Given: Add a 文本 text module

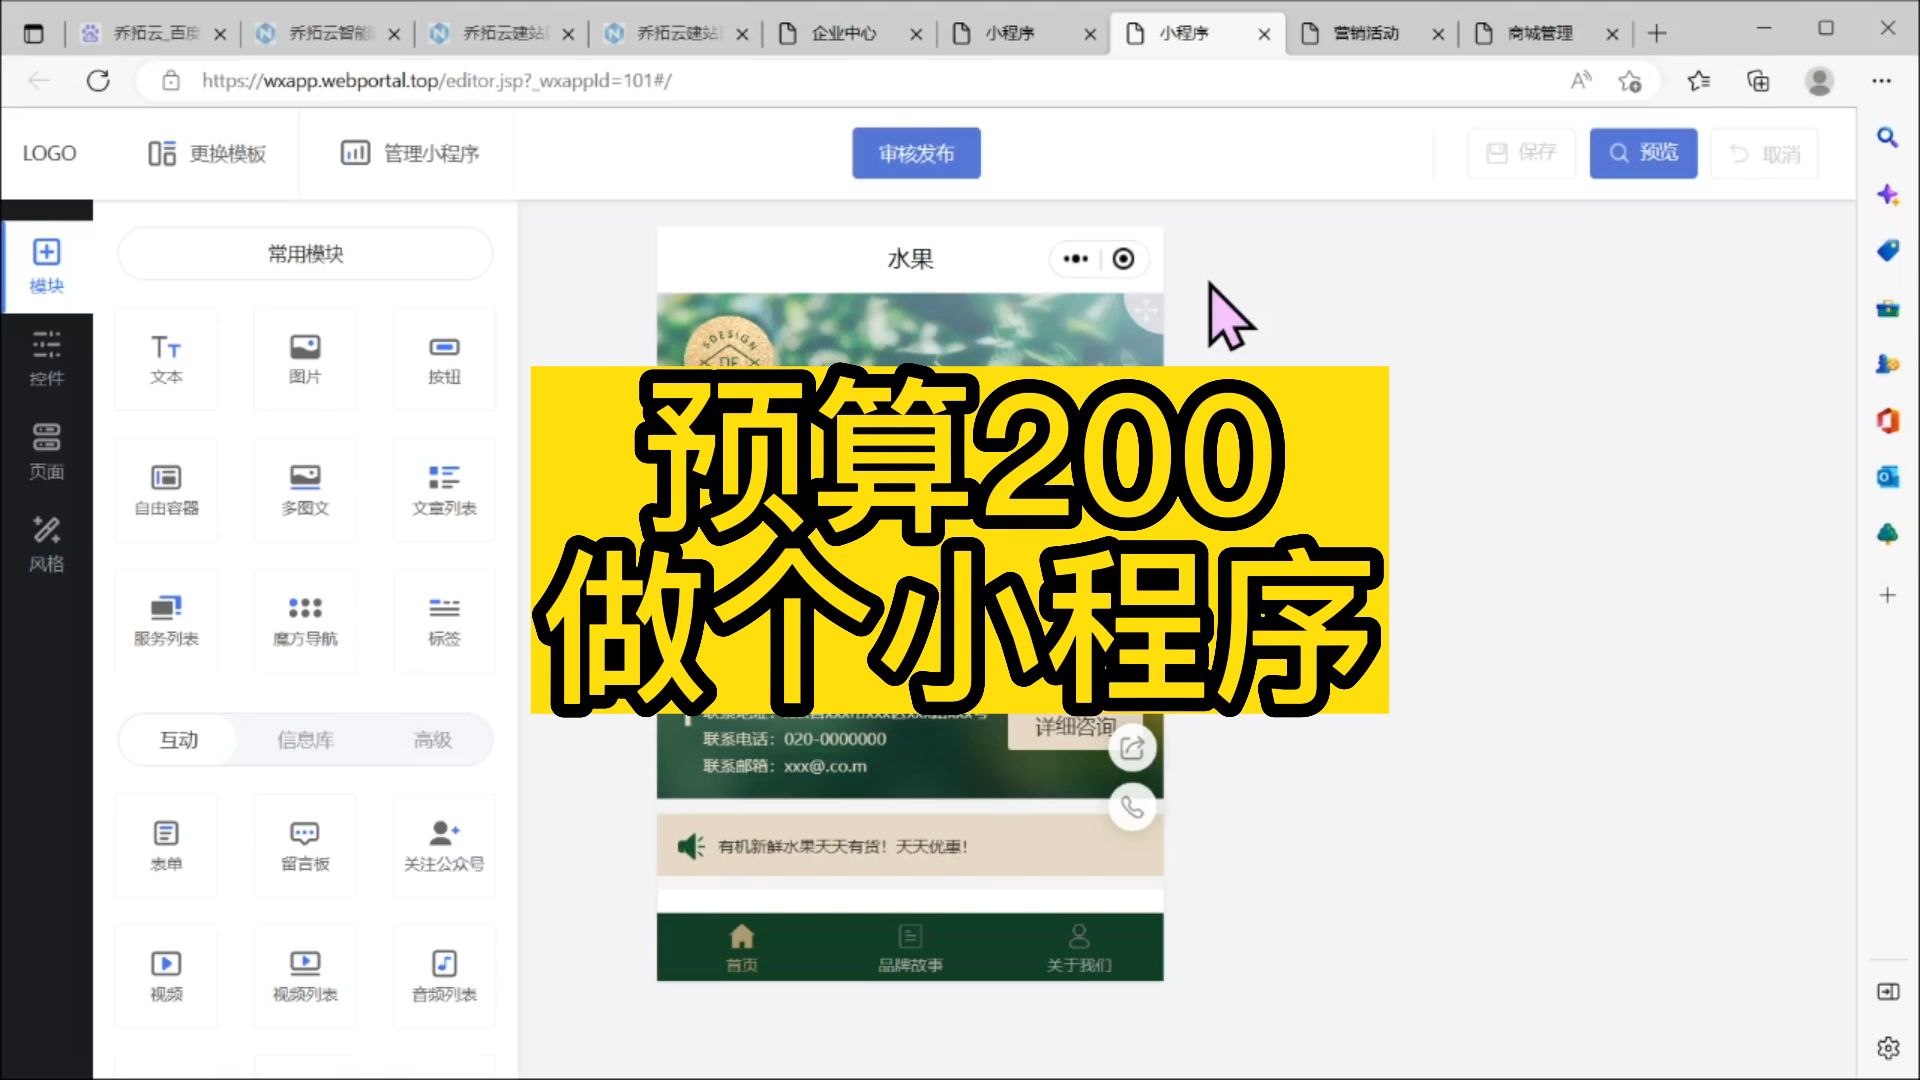Looking at the screenshot, I should [166, 358].
